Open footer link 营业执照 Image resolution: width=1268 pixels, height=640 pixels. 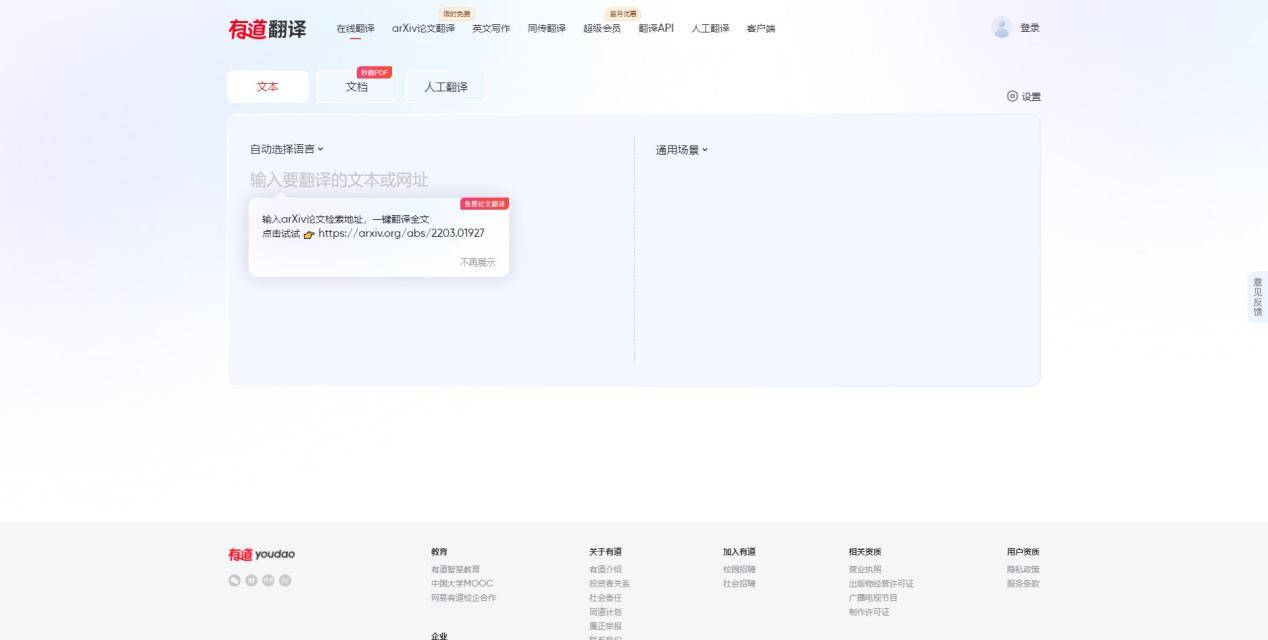[x=865, y=569]
